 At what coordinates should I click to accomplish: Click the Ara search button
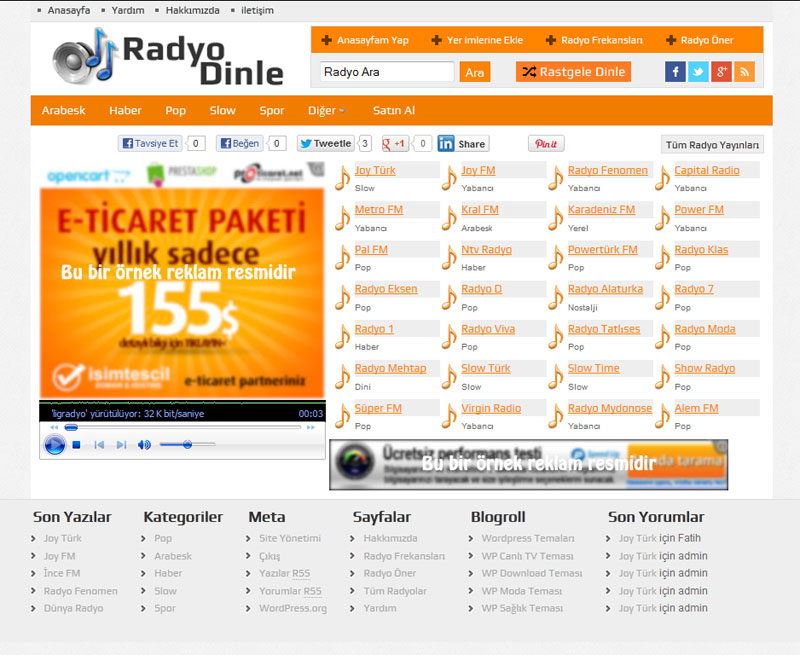pyautogui.click(x=474, y=72)
